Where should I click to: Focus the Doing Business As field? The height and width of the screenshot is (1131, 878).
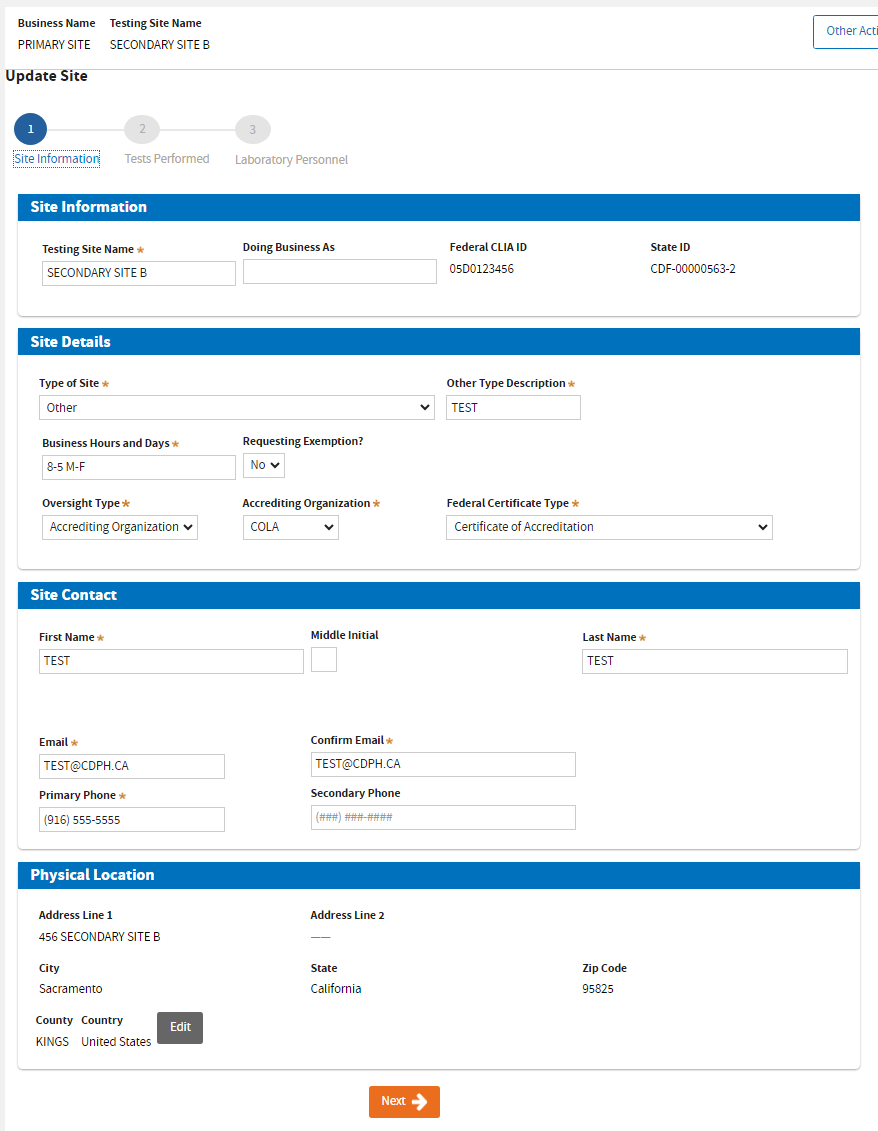click(340, 272)
